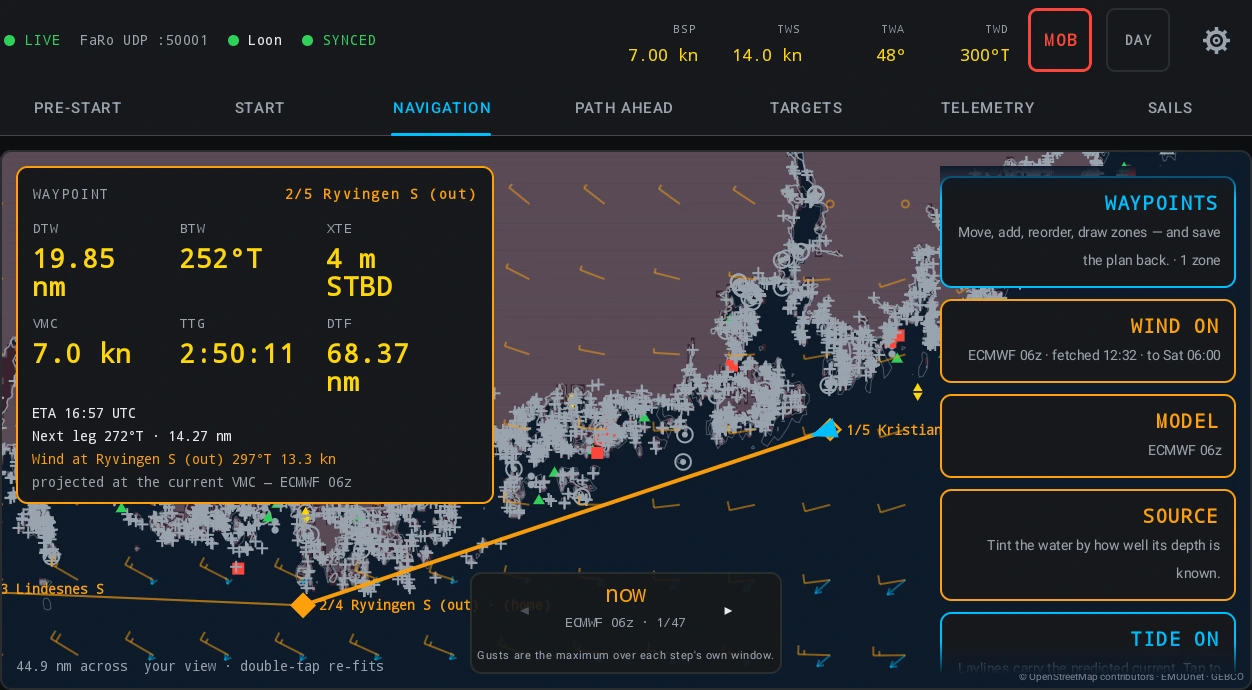Image resolution: width=1252 pixels, height=690 pixels.
Task: Click the yellow cardinal buoy near Kristiansand
Action: (917, 391)
